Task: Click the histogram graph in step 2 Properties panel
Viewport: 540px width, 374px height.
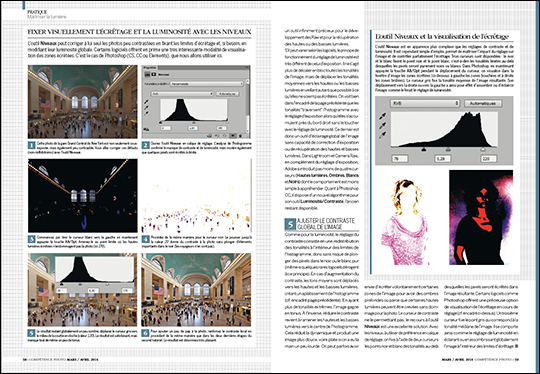Action: [x=194, y=110]
